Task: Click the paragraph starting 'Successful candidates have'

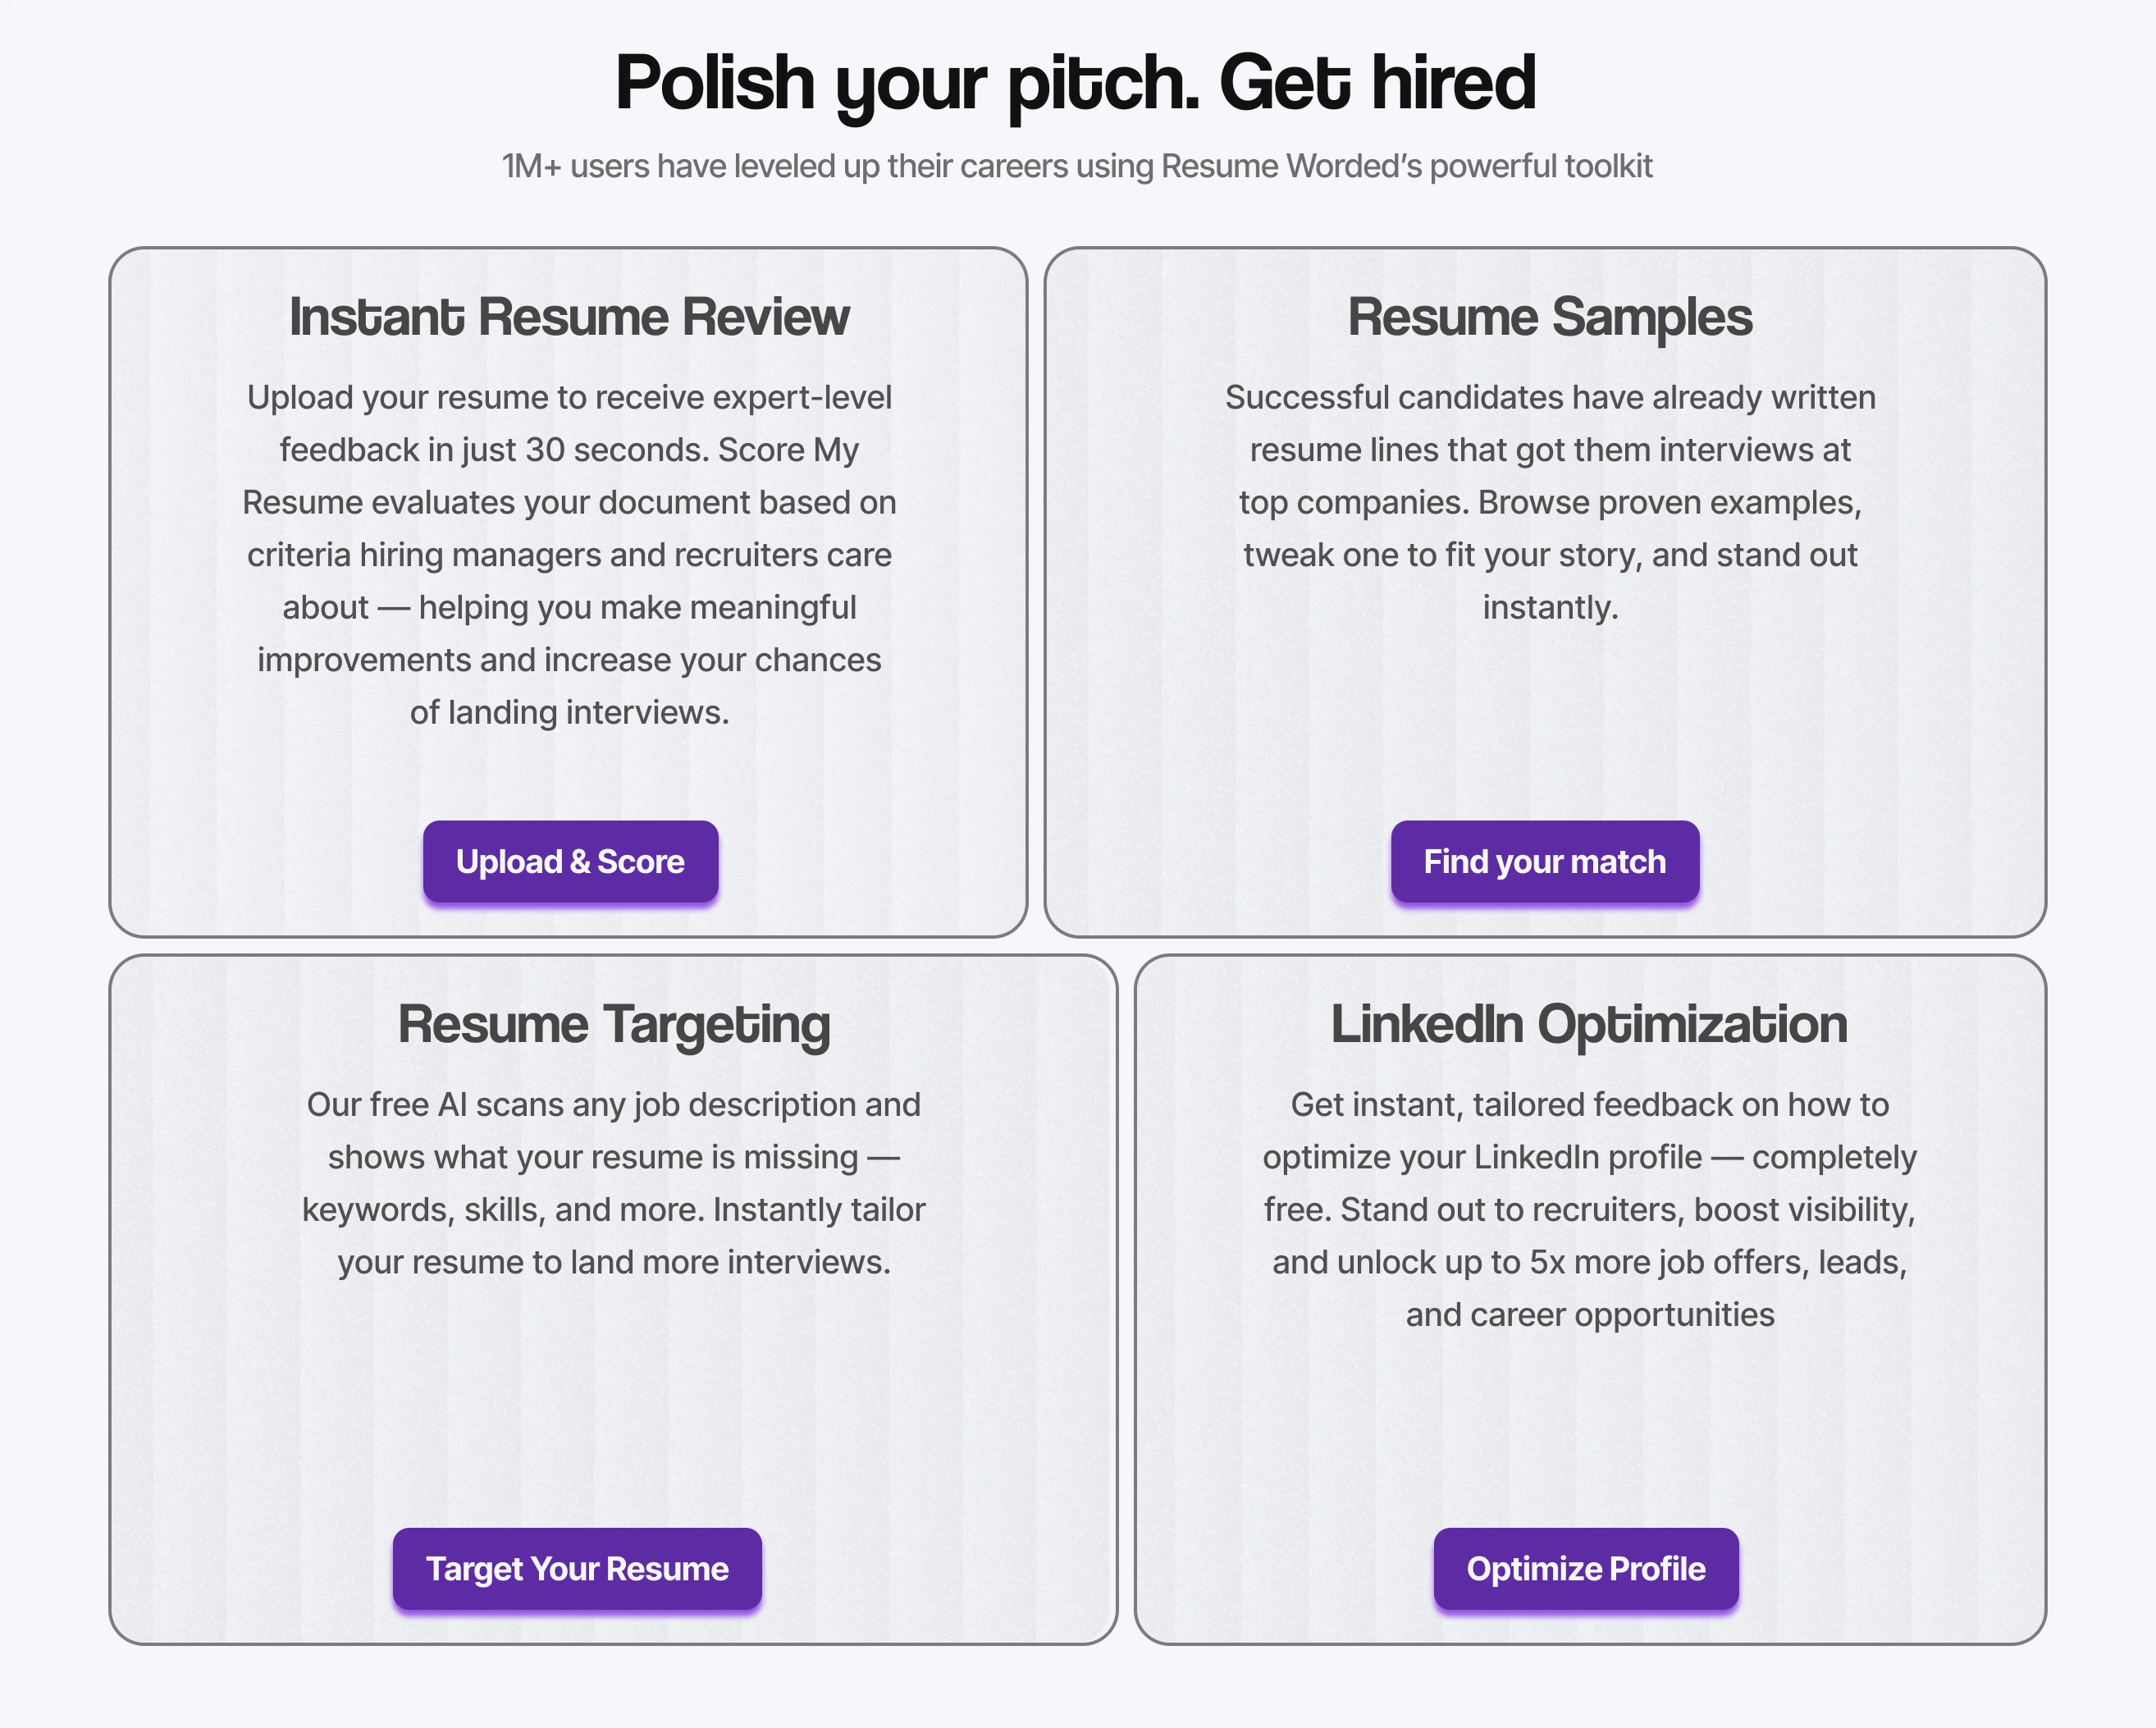Action: tap(1550, 502)
